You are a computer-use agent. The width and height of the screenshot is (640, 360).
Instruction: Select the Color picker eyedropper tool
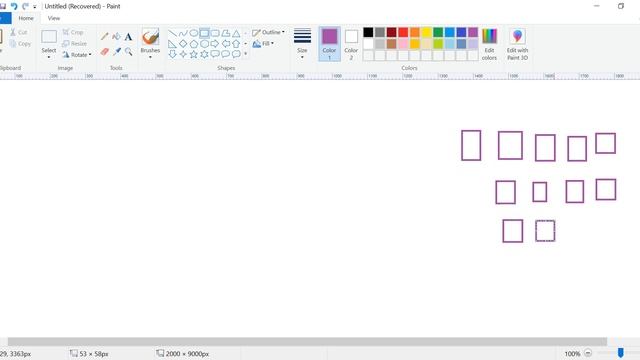[x=116, y=51]
